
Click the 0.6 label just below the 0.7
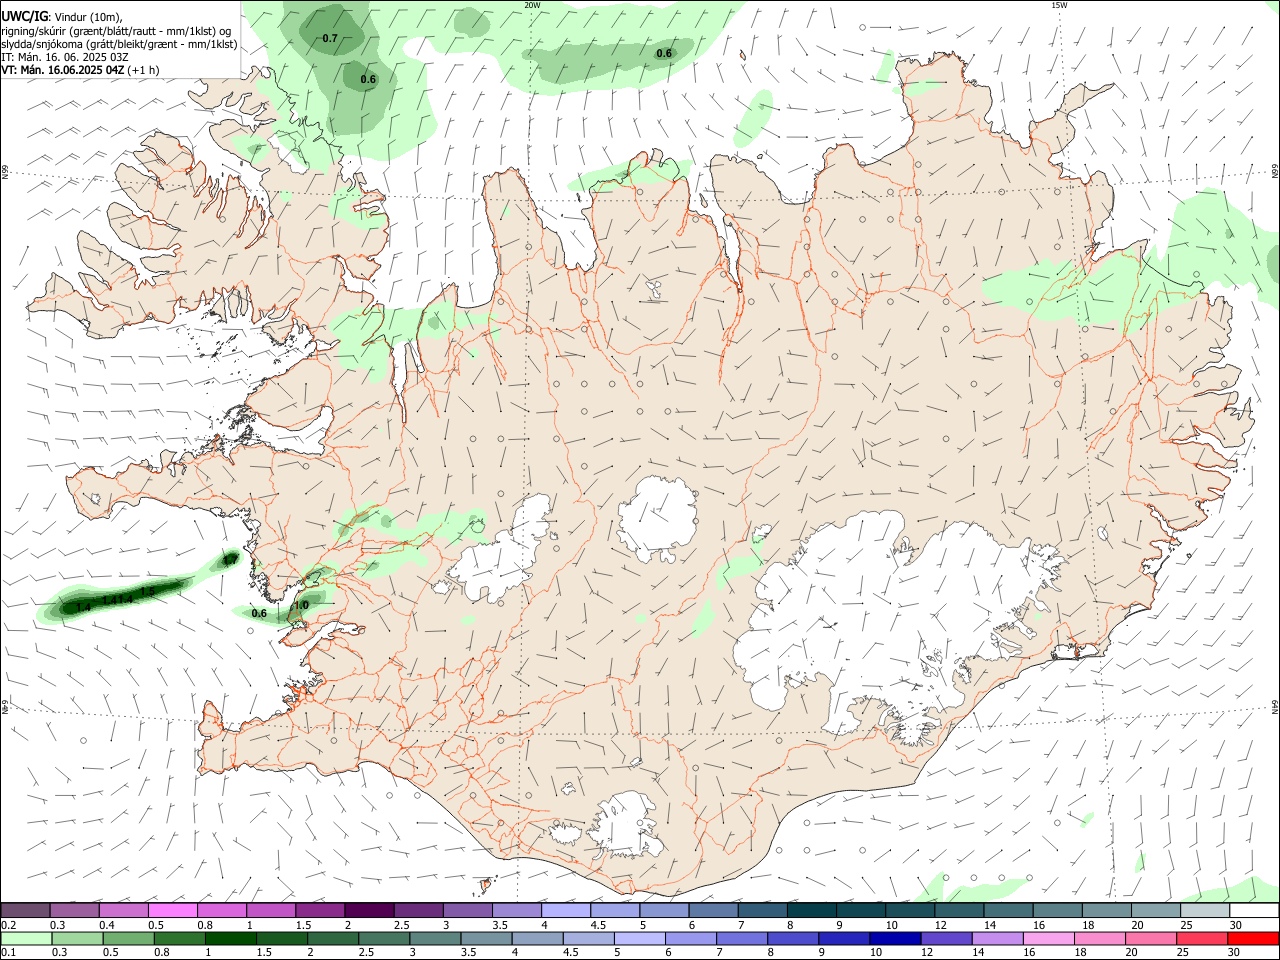coord(368,79)
